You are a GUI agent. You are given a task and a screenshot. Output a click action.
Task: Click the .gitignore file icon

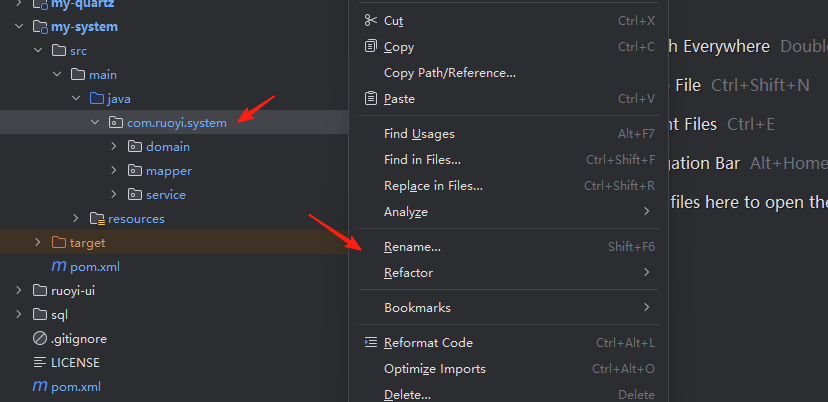pos(40,338)
